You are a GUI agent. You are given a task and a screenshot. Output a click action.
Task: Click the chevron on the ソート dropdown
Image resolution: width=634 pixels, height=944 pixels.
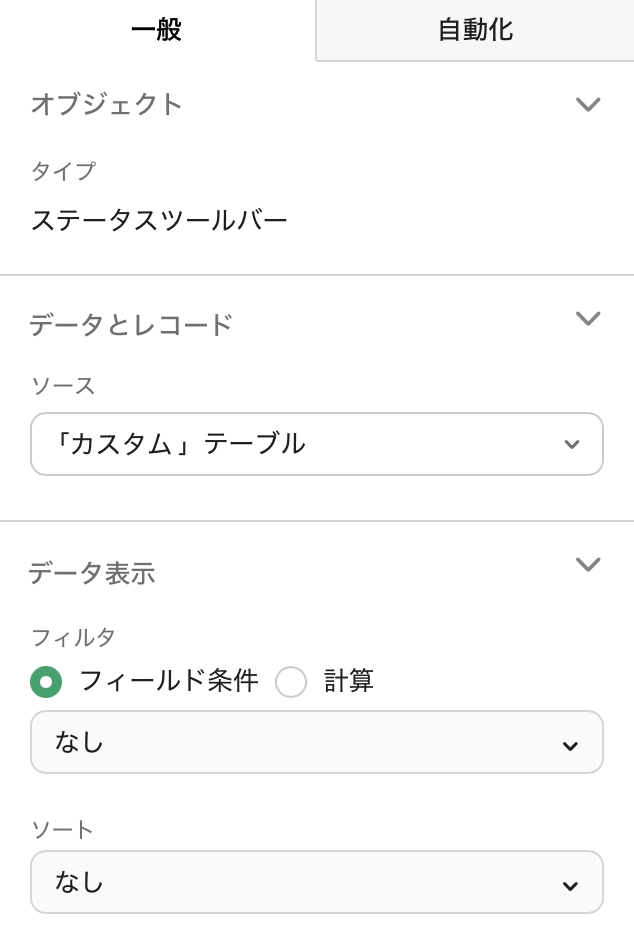[570, 882]
